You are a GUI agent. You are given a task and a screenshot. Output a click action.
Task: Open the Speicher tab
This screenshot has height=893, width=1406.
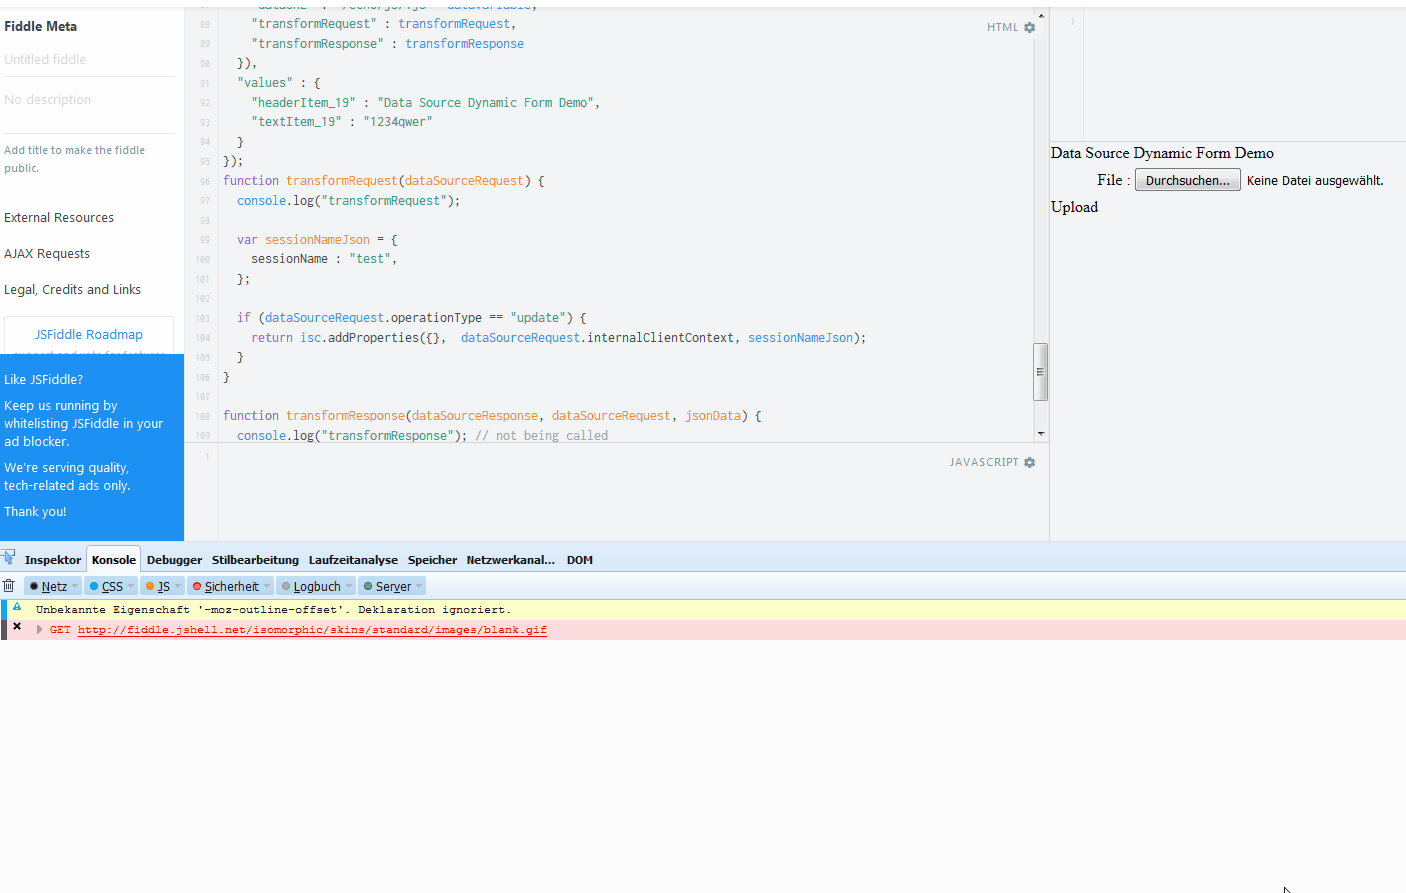pos(432,560)
